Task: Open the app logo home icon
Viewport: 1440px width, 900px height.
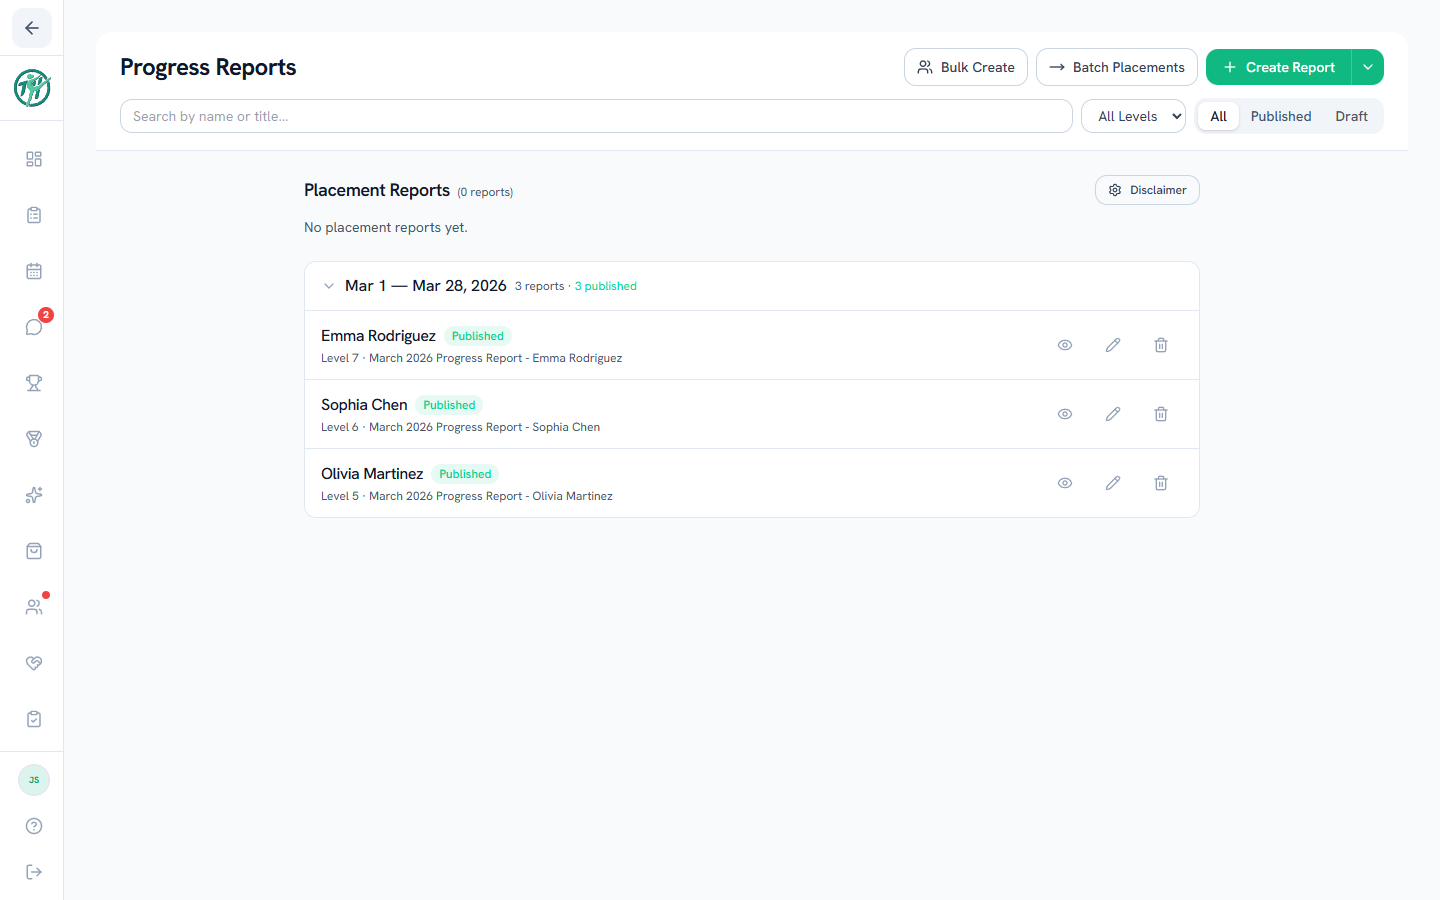Action: click(x=32, y=88)
